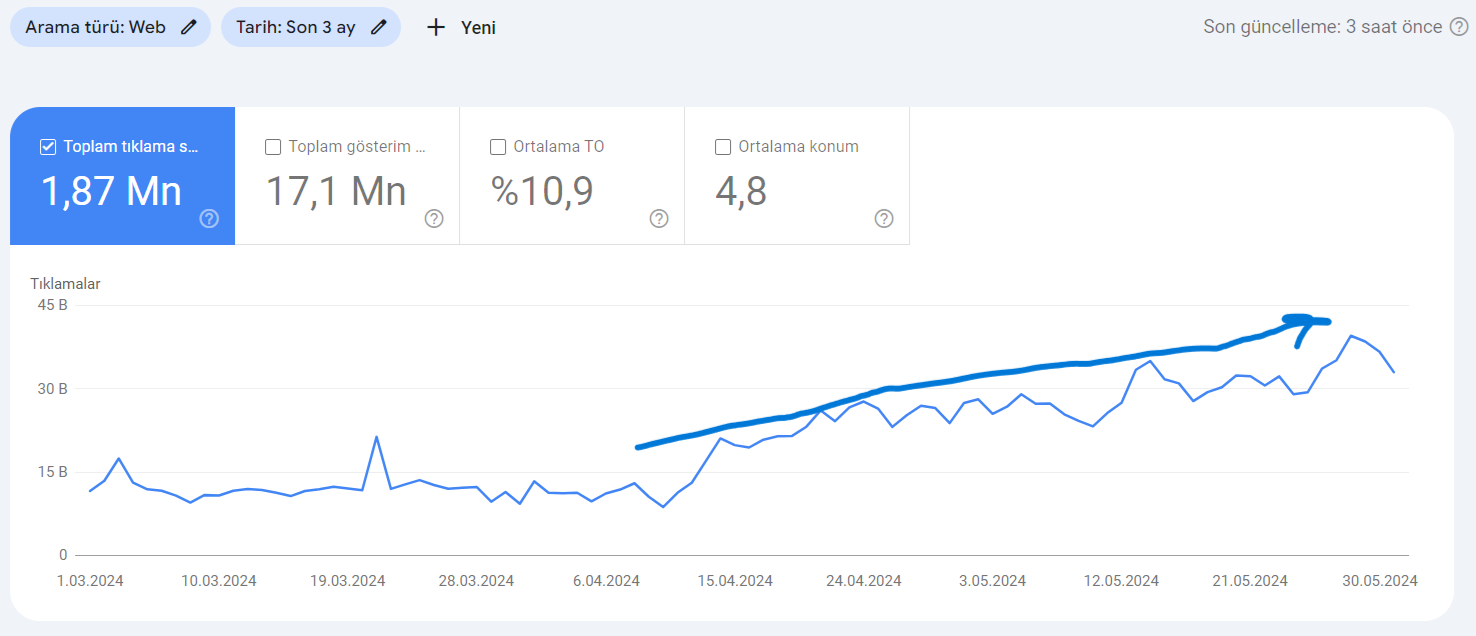Enable the Ortalama TO checkbox
The height and width of the screenshot is (636, 1476).
click(x=497, y=147)
